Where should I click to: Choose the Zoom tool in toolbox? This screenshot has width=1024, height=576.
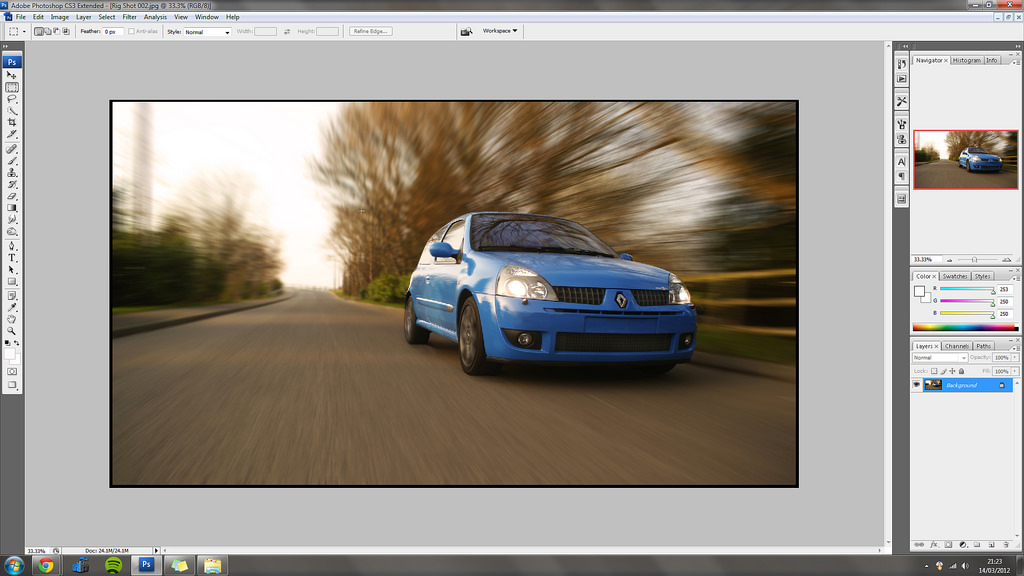coord(12,330)
